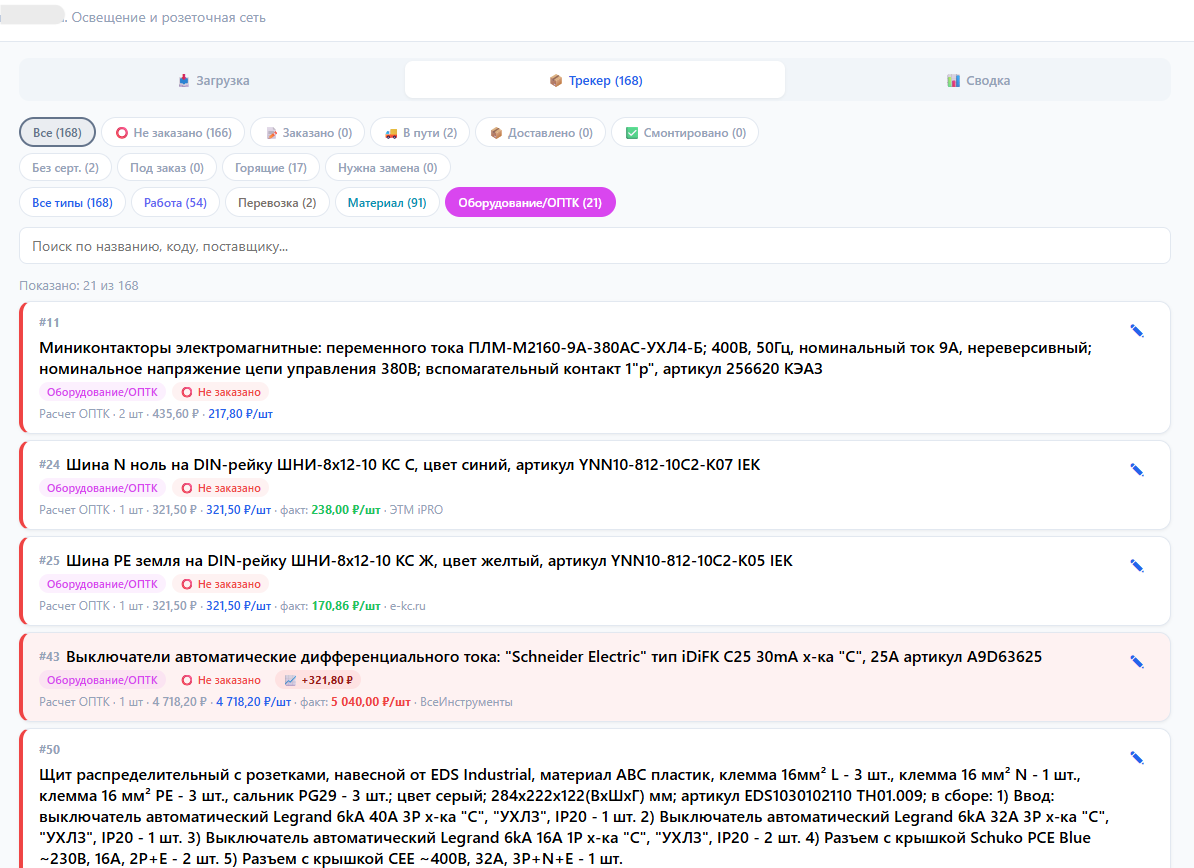Toggle the Без серт. (2) filter

[65, 168]
